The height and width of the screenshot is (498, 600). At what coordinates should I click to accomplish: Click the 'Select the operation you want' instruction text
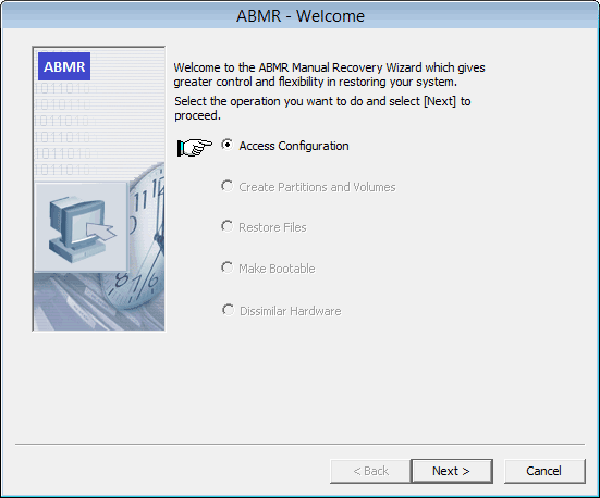click(322, 108)
